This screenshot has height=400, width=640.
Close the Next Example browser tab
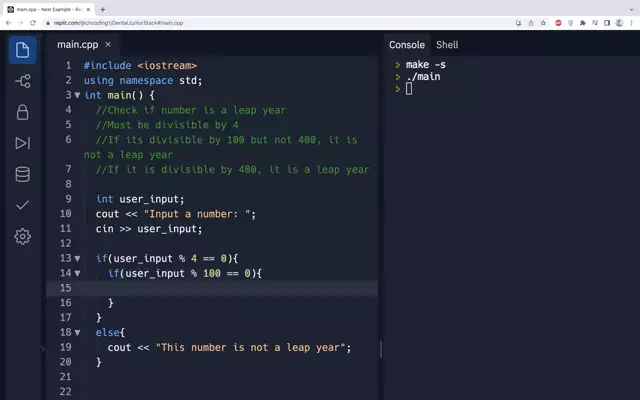(88, 9)
